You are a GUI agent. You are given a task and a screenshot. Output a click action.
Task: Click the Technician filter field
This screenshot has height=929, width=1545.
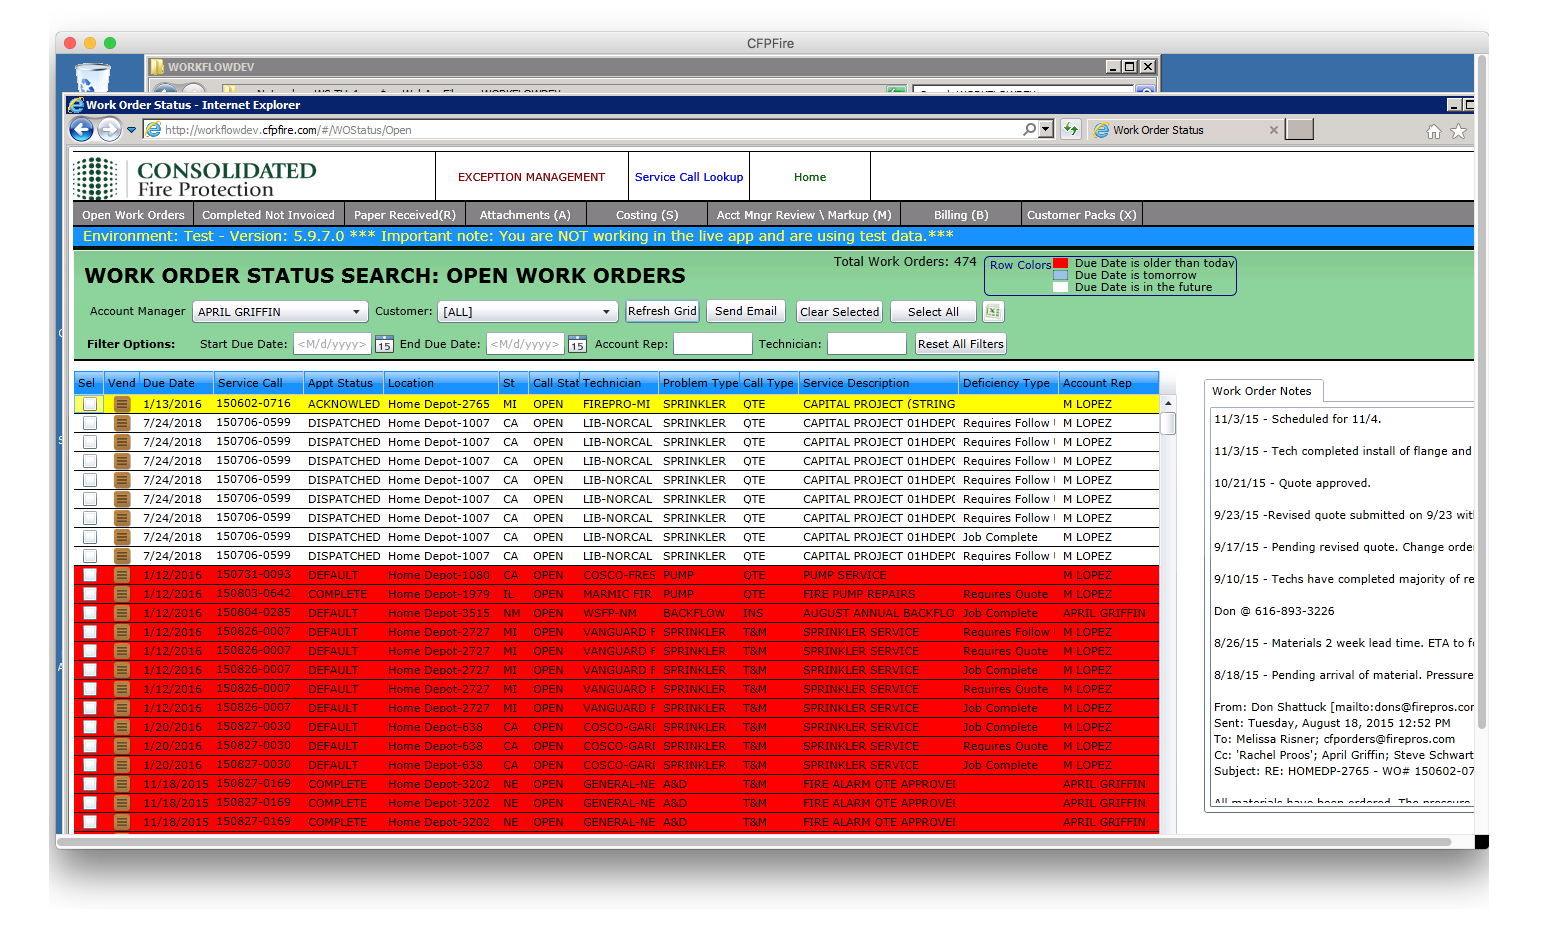tap(866, 344)
